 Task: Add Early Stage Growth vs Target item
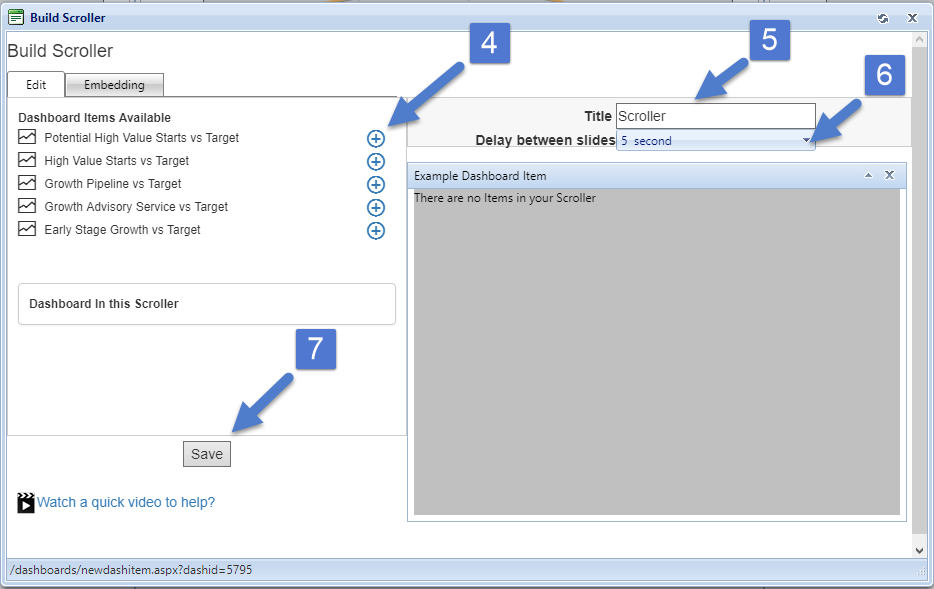coord(375,230)
